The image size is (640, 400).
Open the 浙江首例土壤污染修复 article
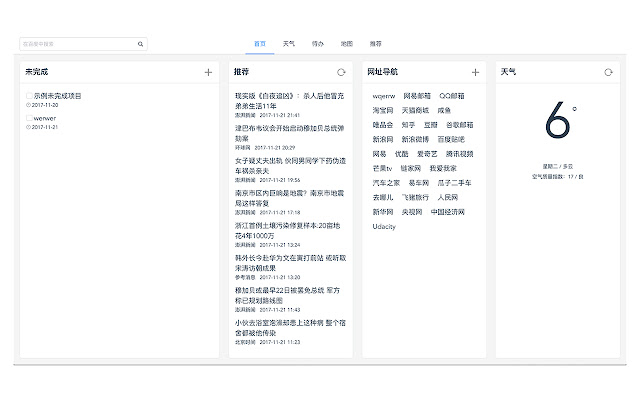287,231
